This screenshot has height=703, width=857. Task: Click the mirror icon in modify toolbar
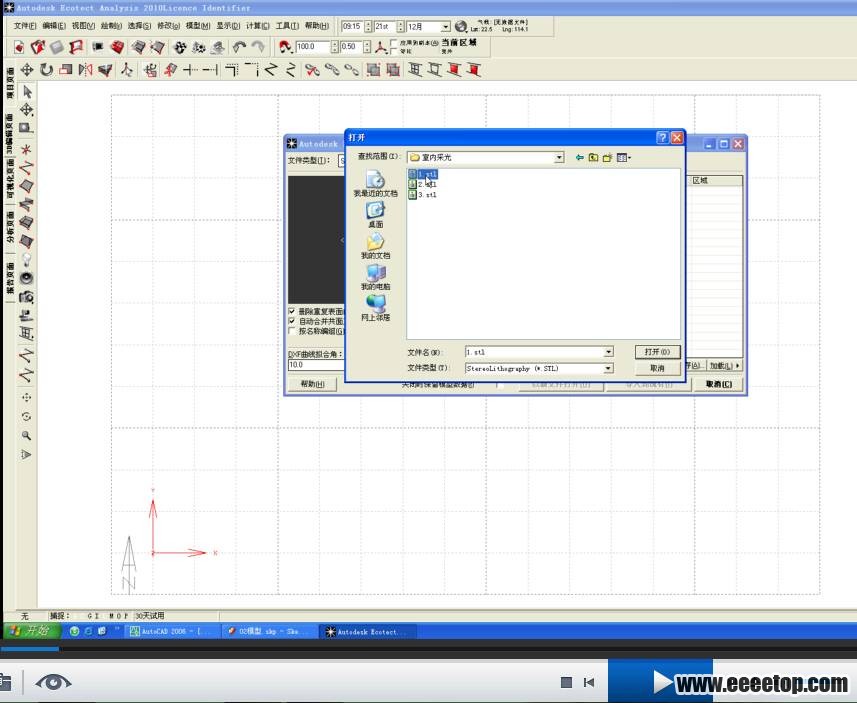tap(86, 70)
